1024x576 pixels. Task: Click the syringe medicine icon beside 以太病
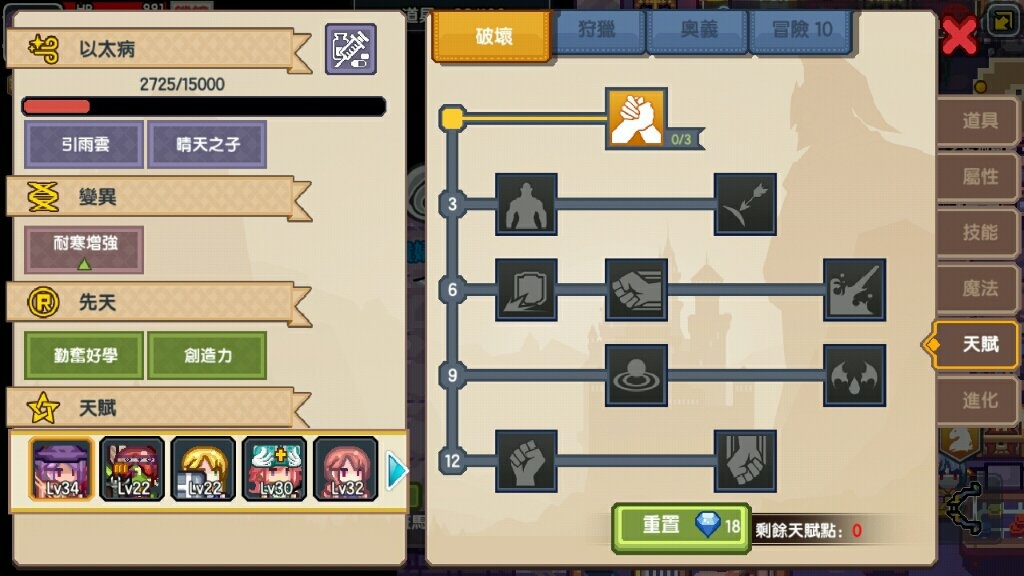351,49
